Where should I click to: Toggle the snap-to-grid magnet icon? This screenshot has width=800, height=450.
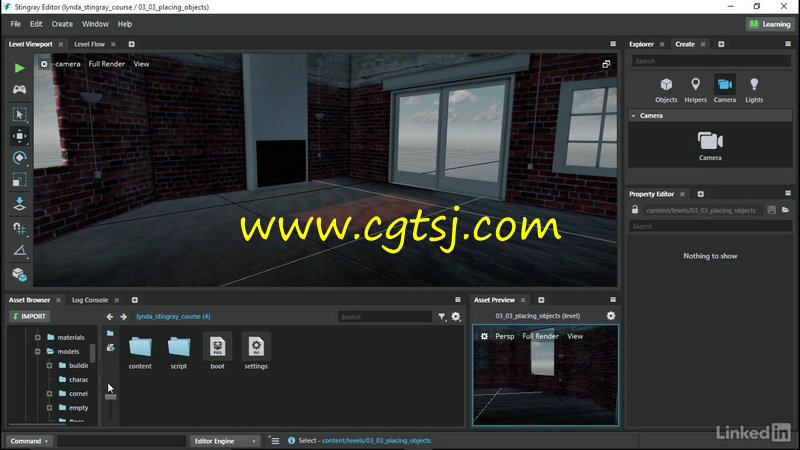(x=19, y=228)
